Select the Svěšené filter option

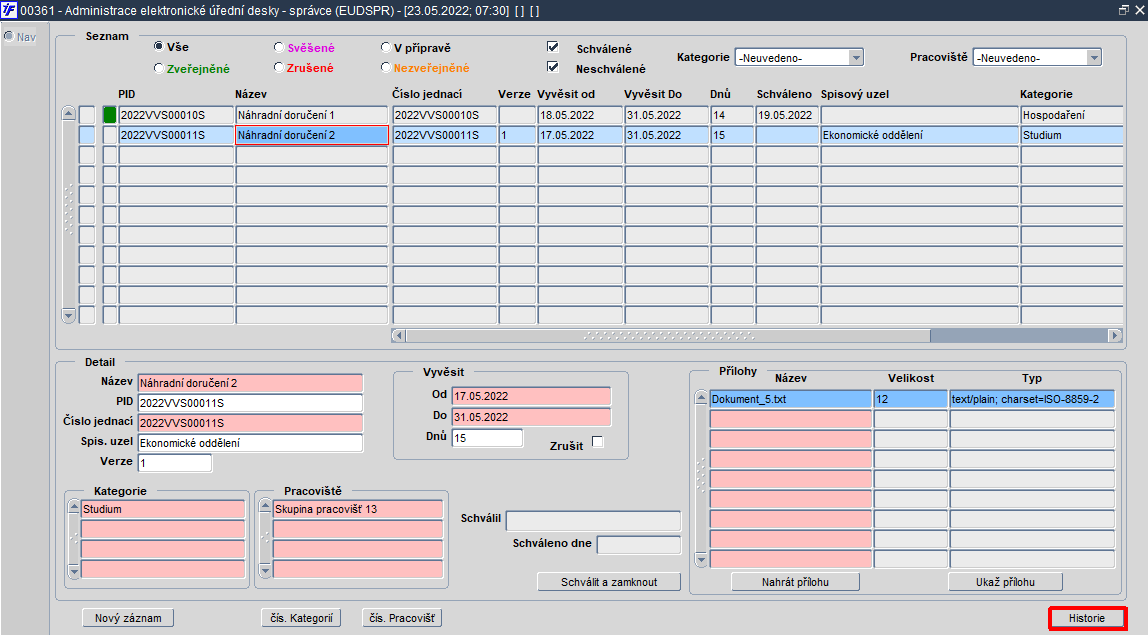tap(279, 47)
